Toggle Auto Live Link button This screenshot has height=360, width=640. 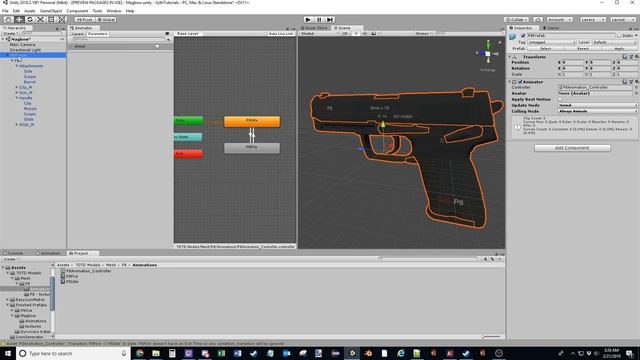(281, 34)
